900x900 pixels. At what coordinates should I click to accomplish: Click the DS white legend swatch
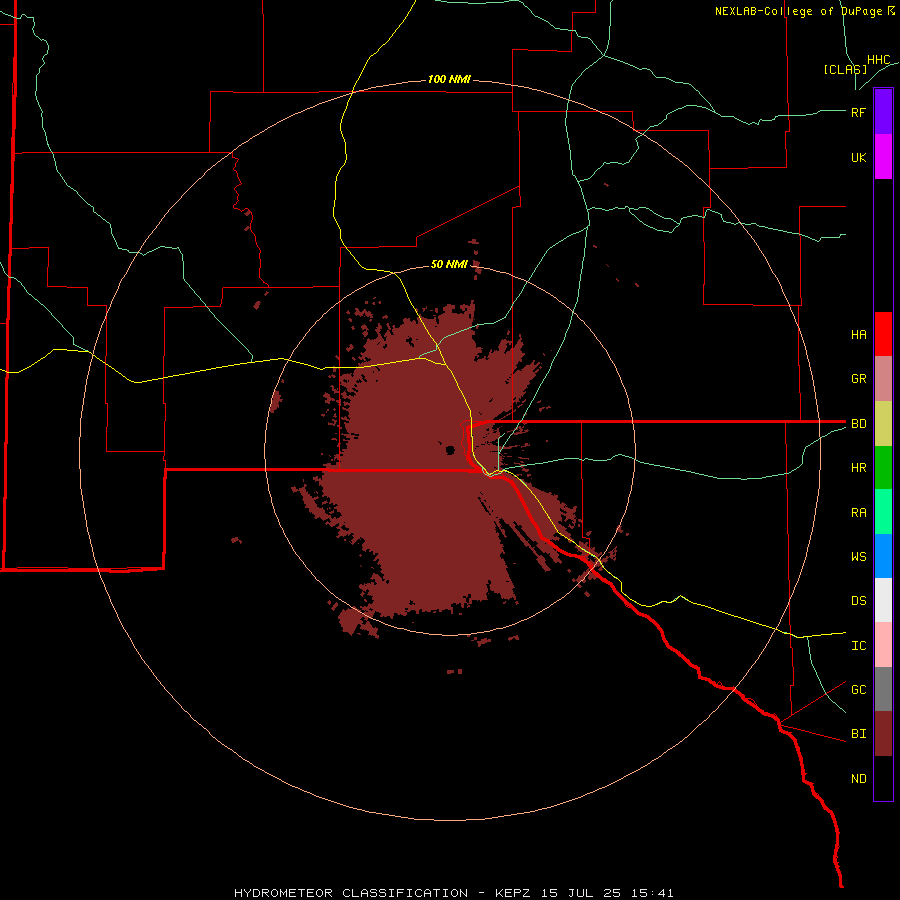[x=883, y=600]
